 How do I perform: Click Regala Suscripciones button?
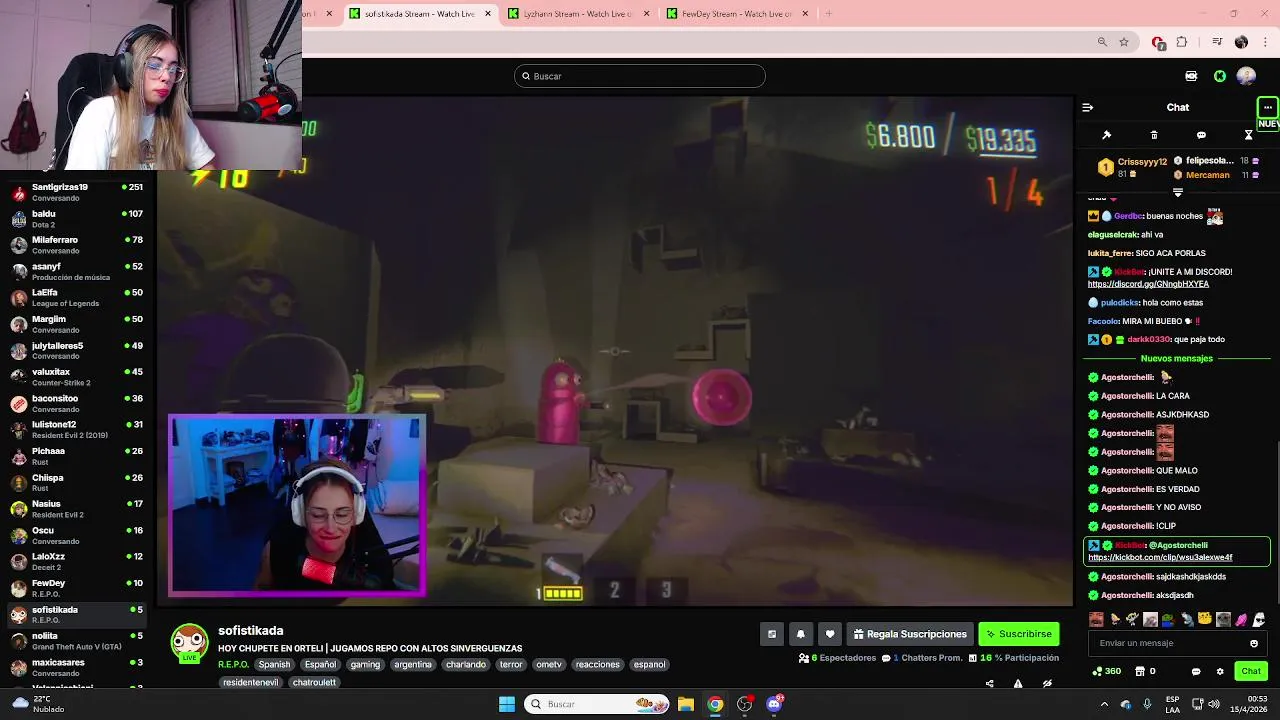click(x=909, y=634)
